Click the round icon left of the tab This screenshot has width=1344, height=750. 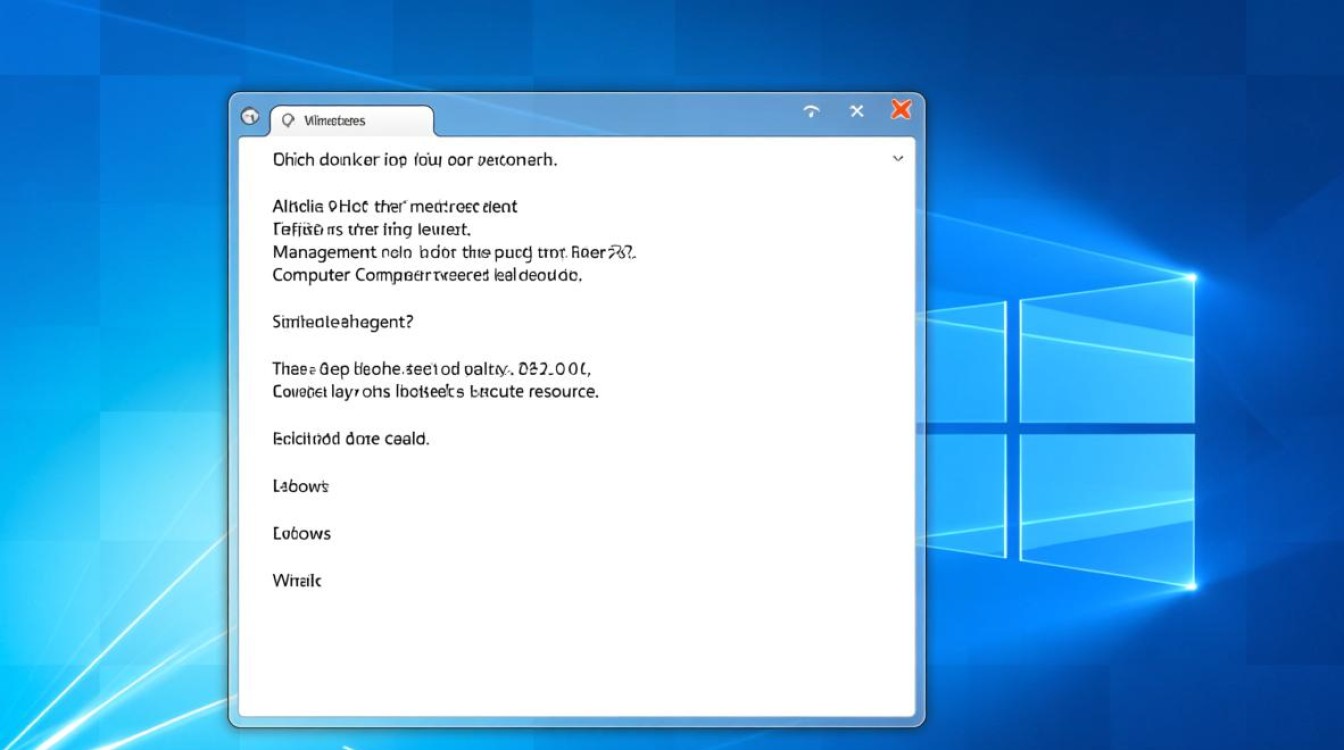coord(250,117)
